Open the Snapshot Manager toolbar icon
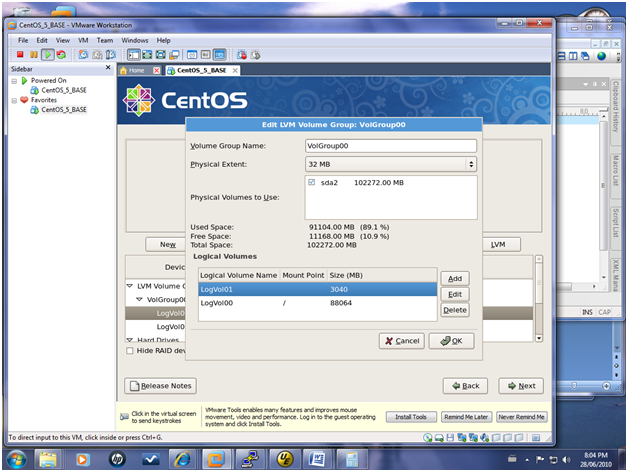 coord(111,54)
